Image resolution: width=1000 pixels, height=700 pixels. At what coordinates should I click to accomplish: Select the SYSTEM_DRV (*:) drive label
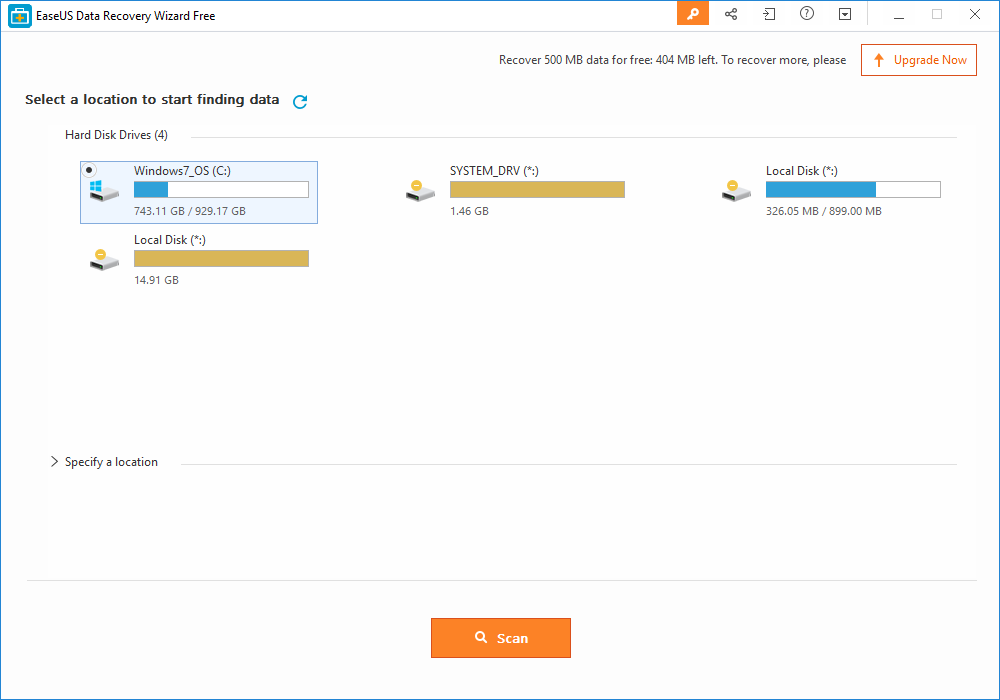coord(494,171)
